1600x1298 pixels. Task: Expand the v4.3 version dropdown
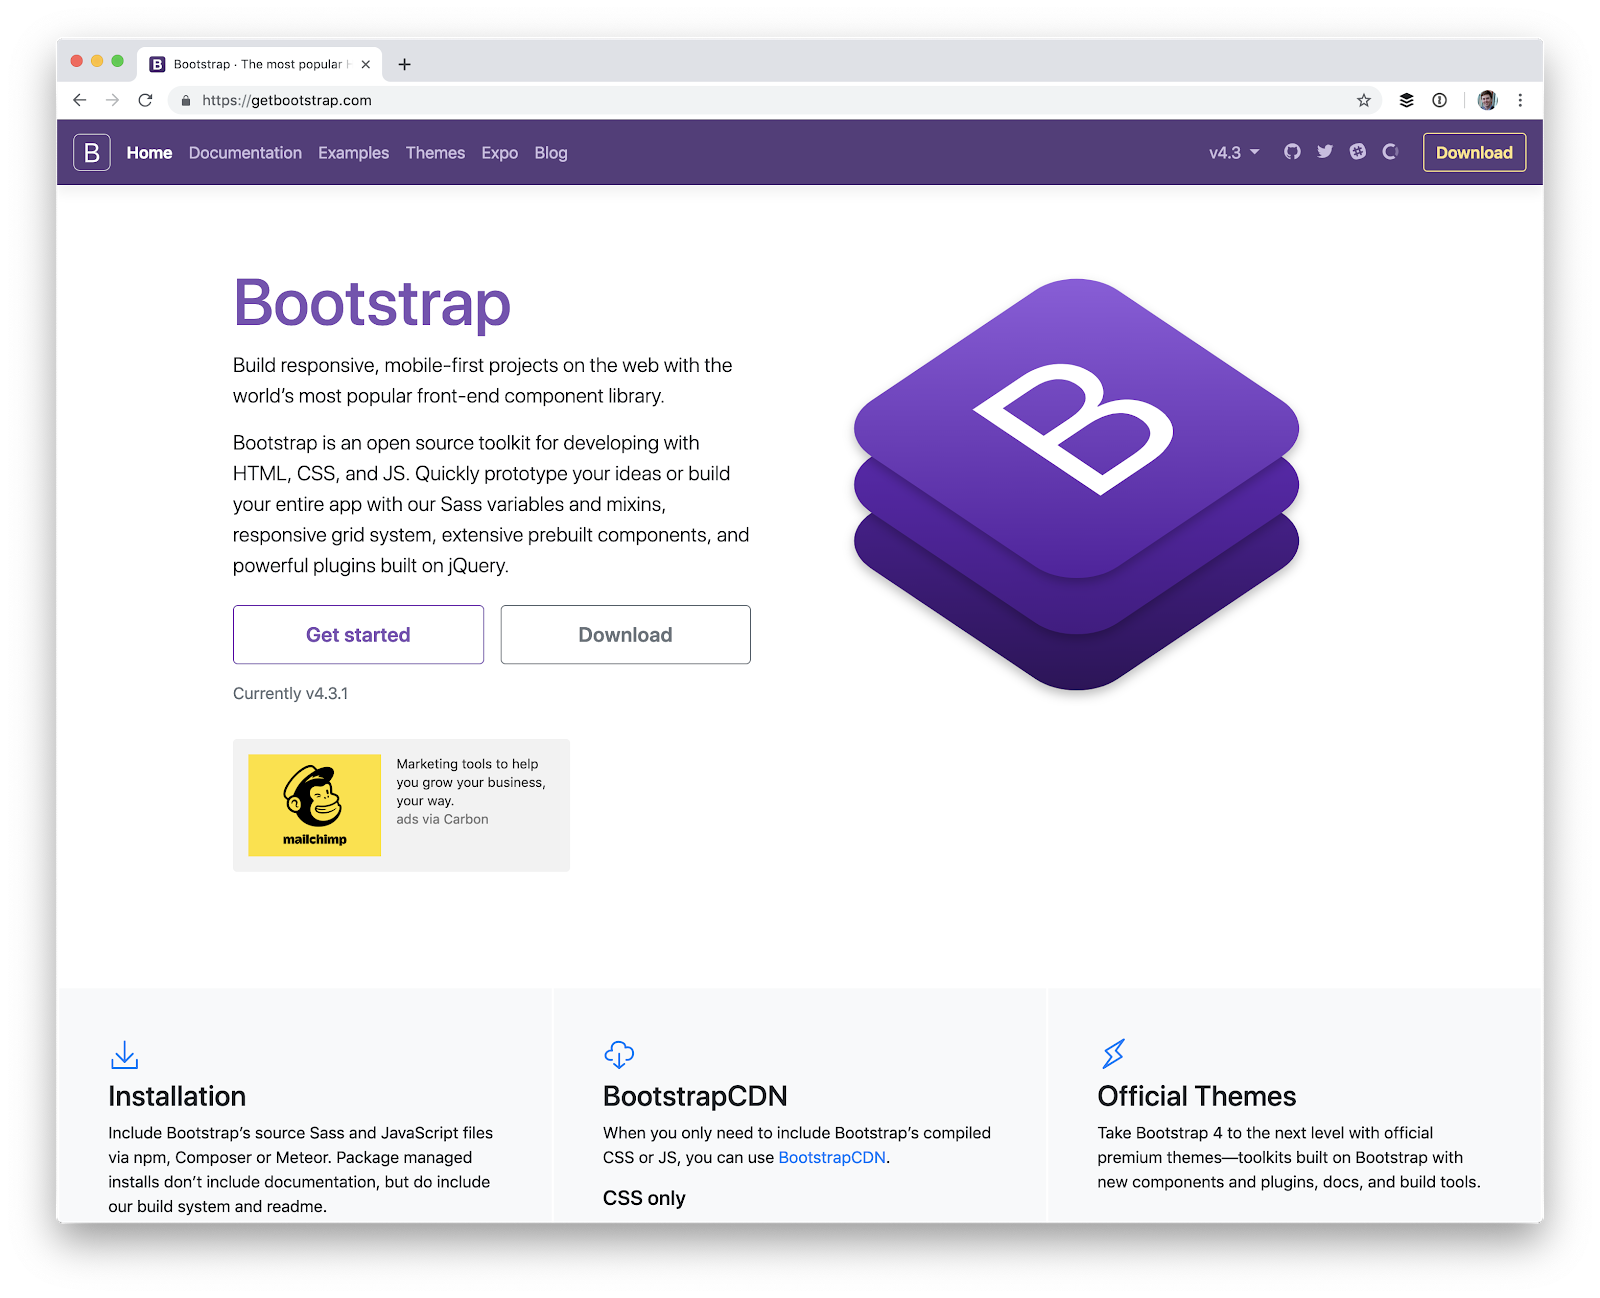(1234, 152)
